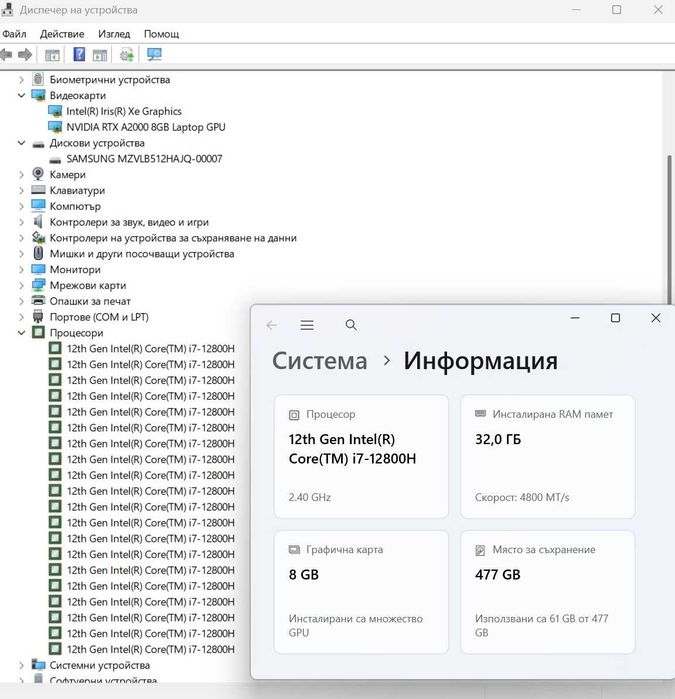Collapse the Процесори node
This screenshot has height=699, width=675.
pos(21,333)
